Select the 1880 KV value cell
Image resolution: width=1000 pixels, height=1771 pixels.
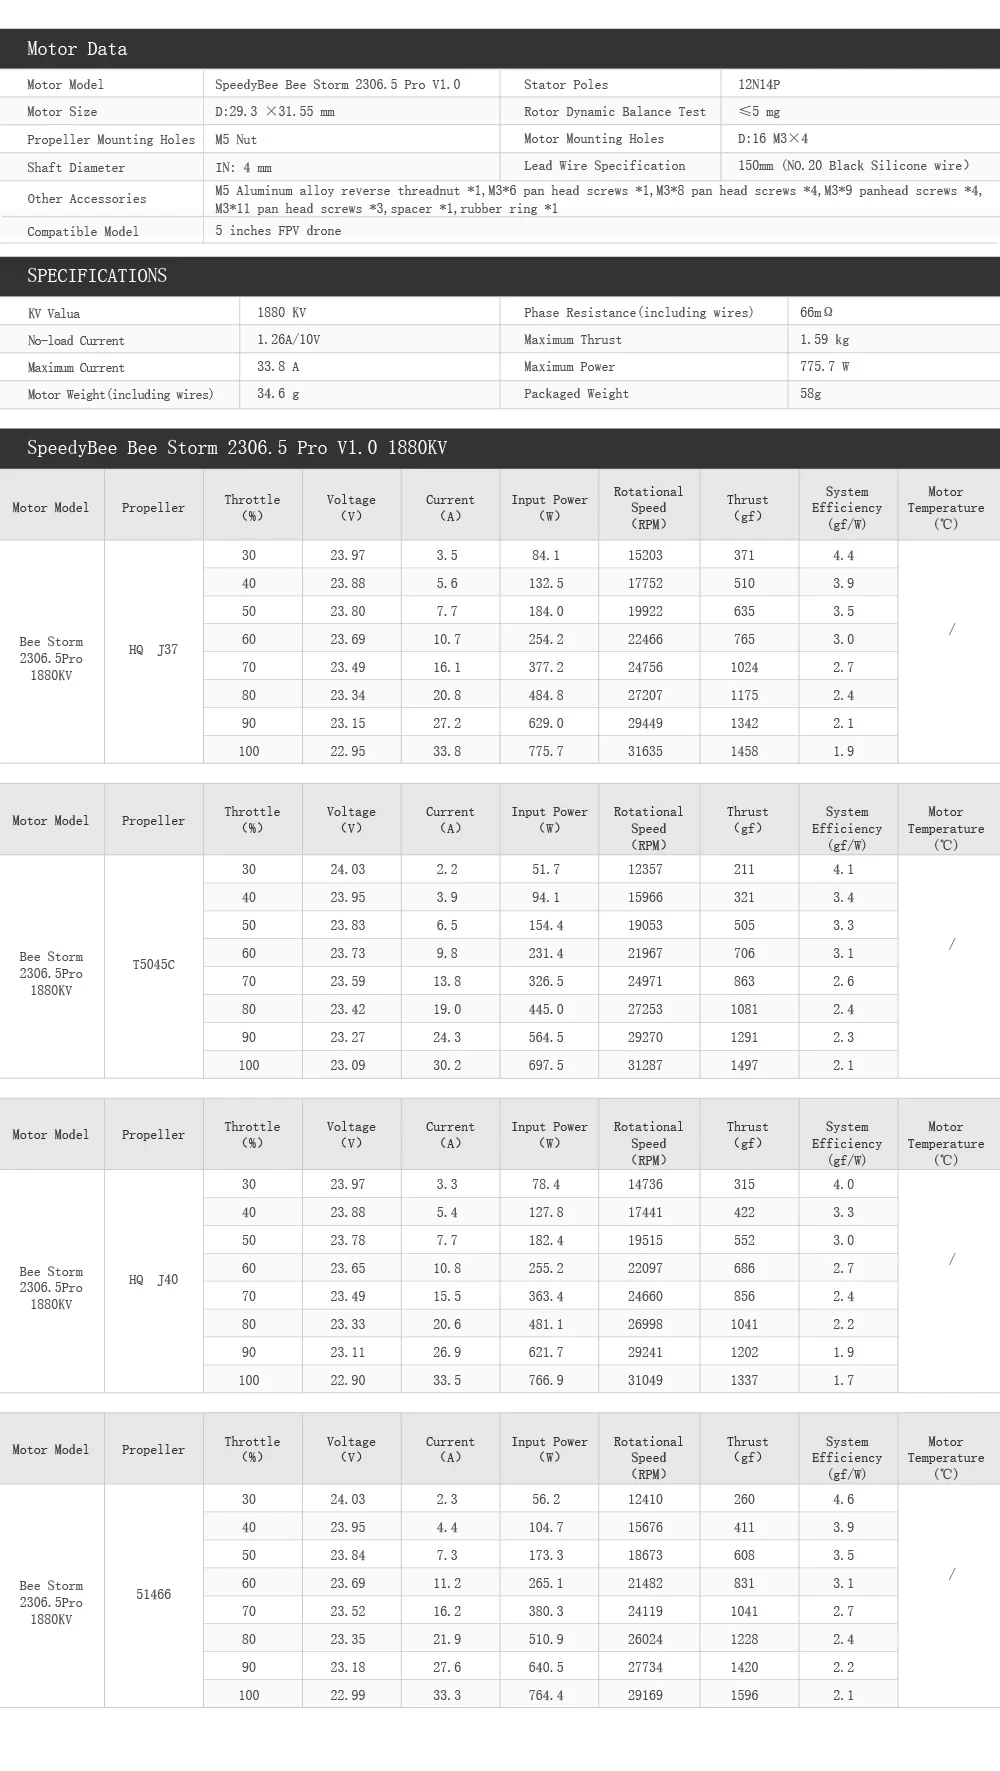pyautogui.click(x=370, y=312)
